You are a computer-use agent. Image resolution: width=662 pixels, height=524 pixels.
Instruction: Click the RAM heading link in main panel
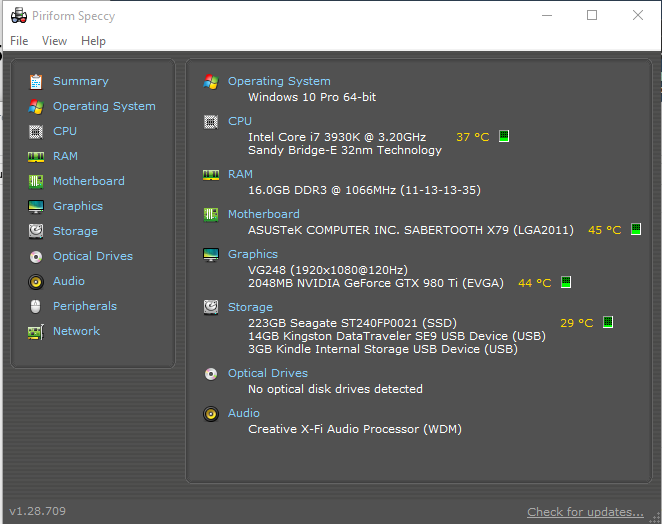coord(240,174)
